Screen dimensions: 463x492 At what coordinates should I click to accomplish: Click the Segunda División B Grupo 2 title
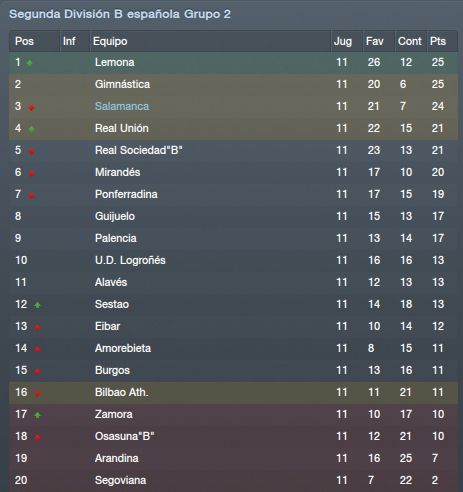(120, 14)
